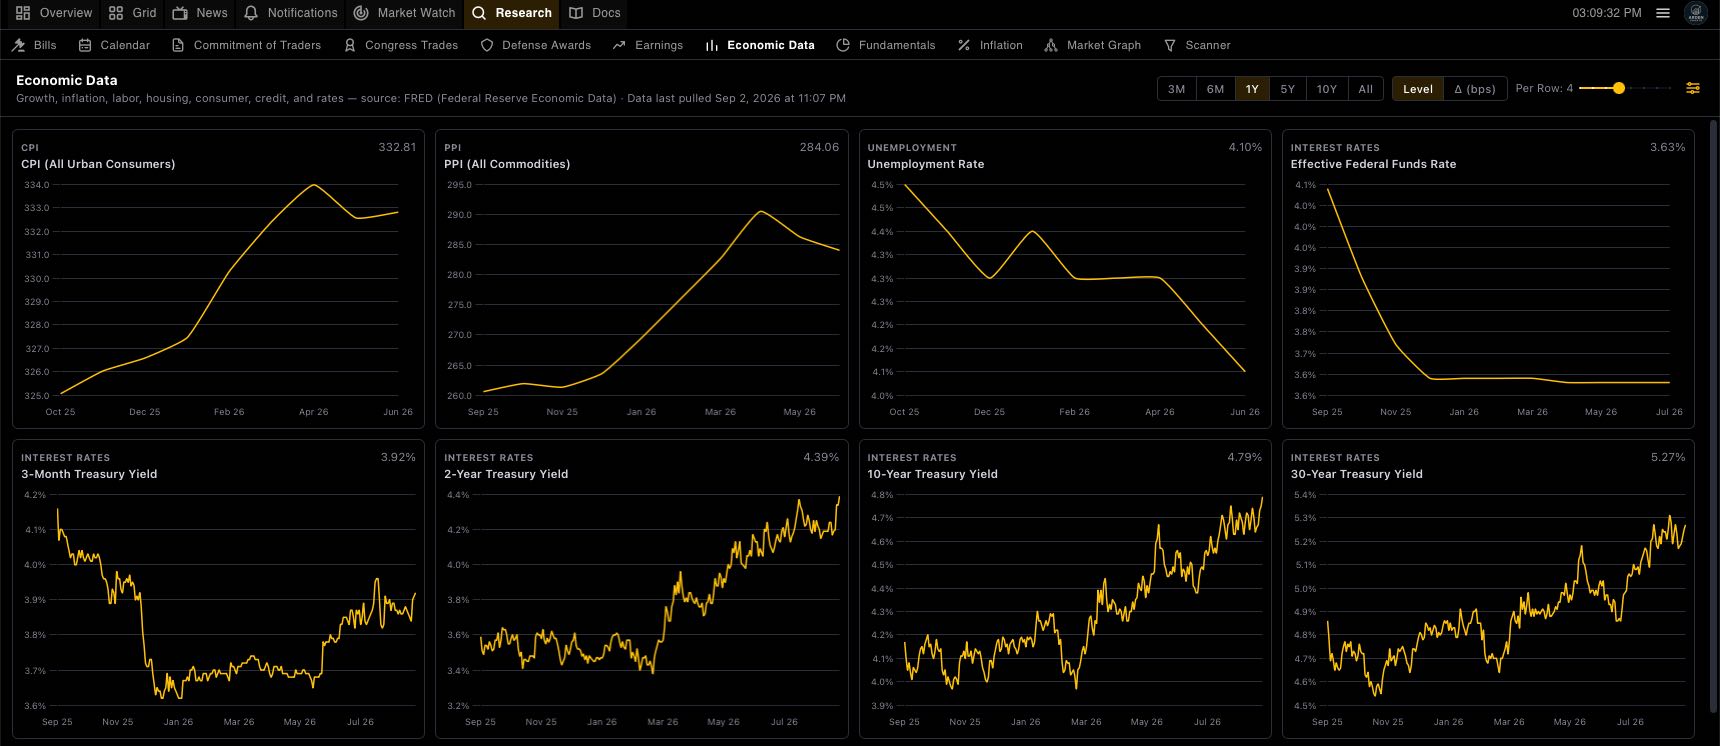
Task: Select the 5Y time range
Action: click(1288, 89)
